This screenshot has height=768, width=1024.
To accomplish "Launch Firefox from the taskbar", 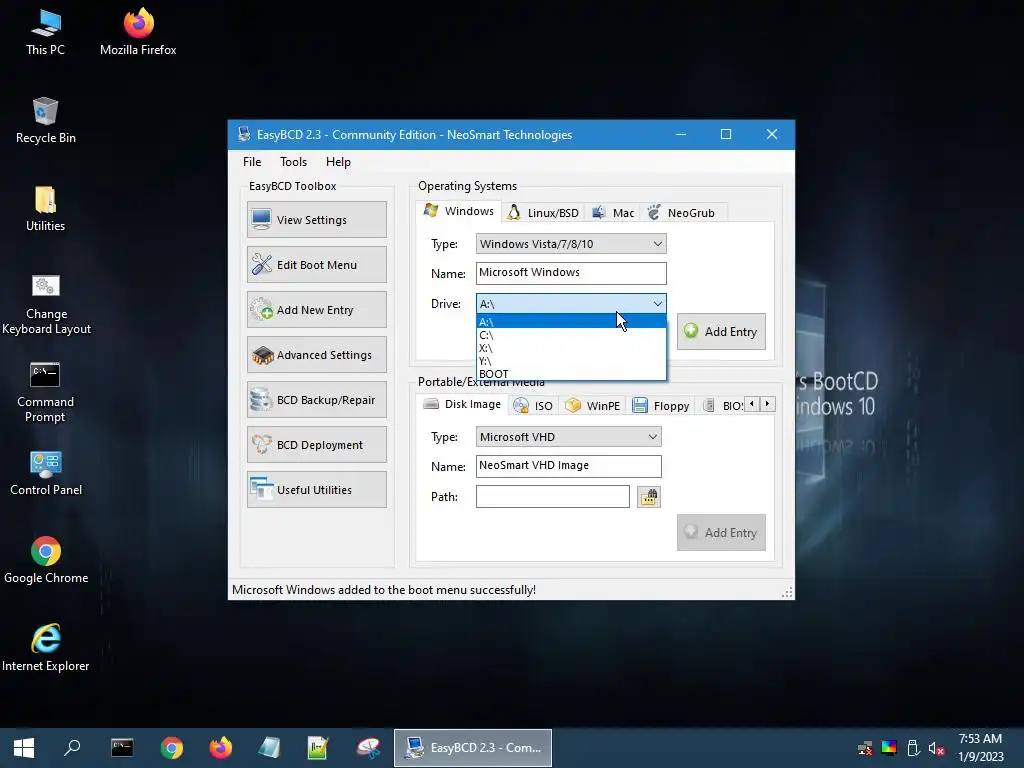I will [221, 748].
